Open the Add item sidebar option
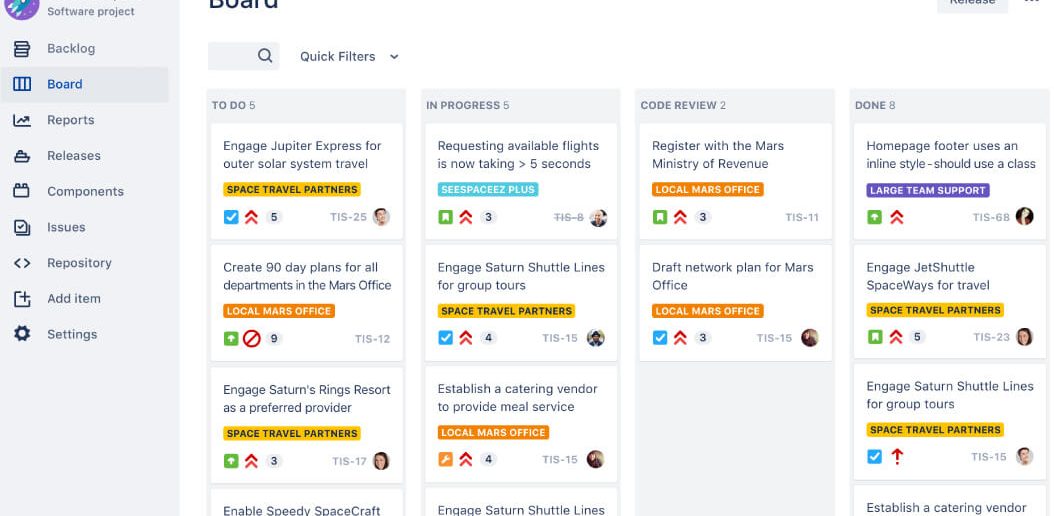The height and width of the screenshot is (516, 1054). pos(73,298)
